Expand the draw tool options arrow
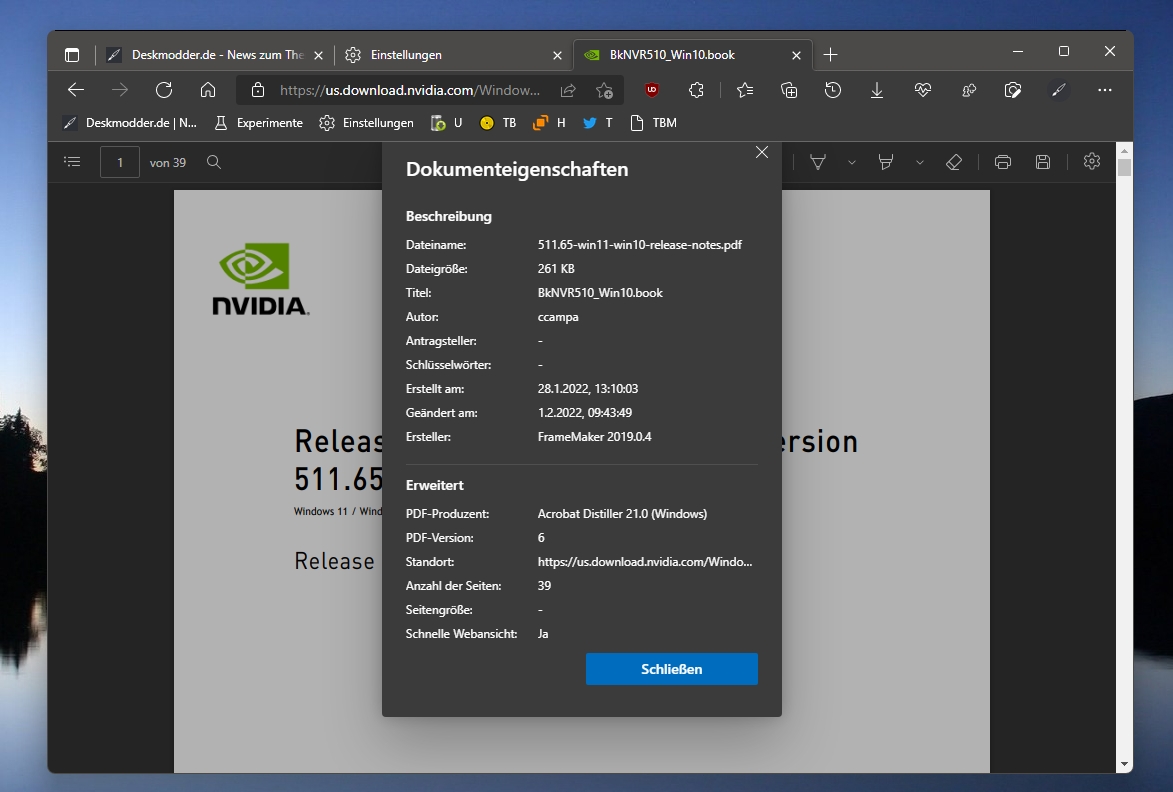 point(851,162)
